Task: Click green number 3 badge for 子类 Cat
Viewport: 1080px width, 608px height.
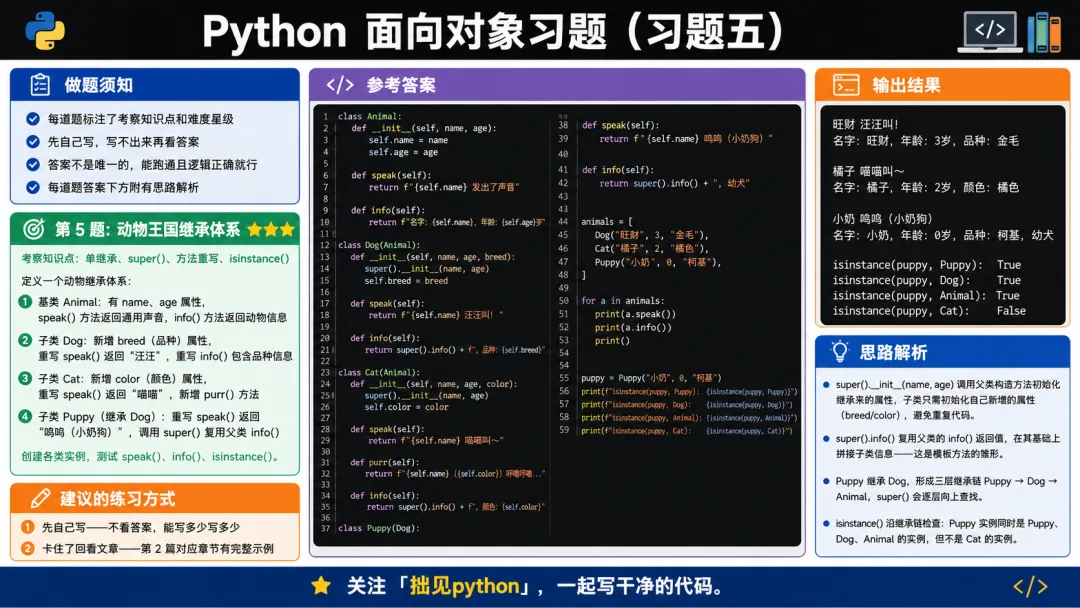Action: click(25, 378)
